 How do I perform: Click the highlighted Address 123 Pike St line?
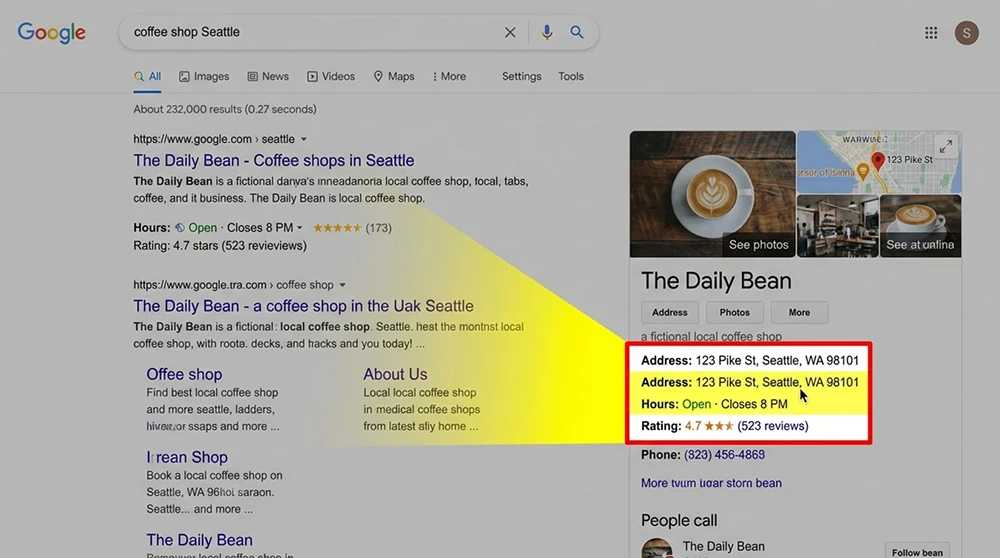[x=750, y=383]
